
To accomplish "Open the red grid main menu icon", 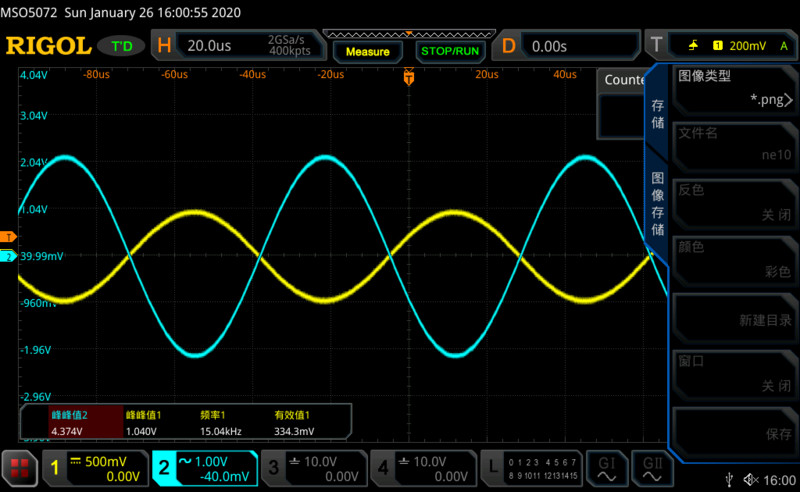I will 19,467.
